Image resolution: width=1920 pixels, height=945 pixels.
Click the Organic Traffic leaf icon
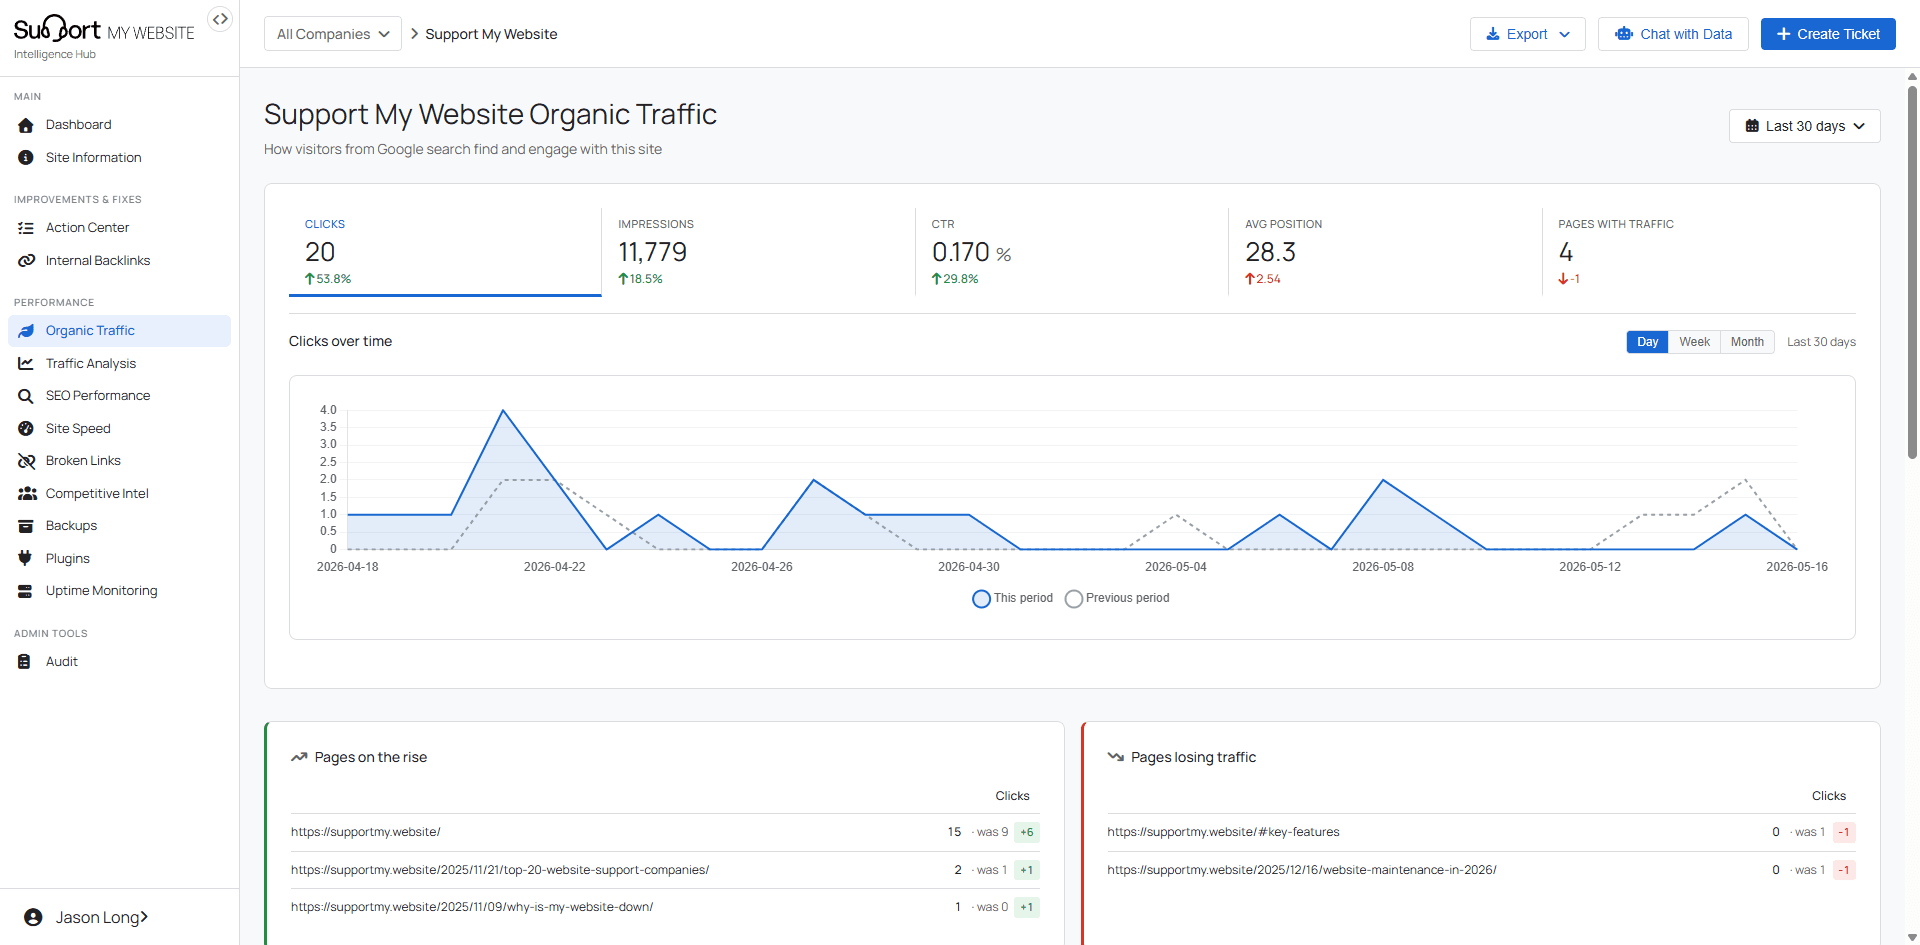pos(26,331)
